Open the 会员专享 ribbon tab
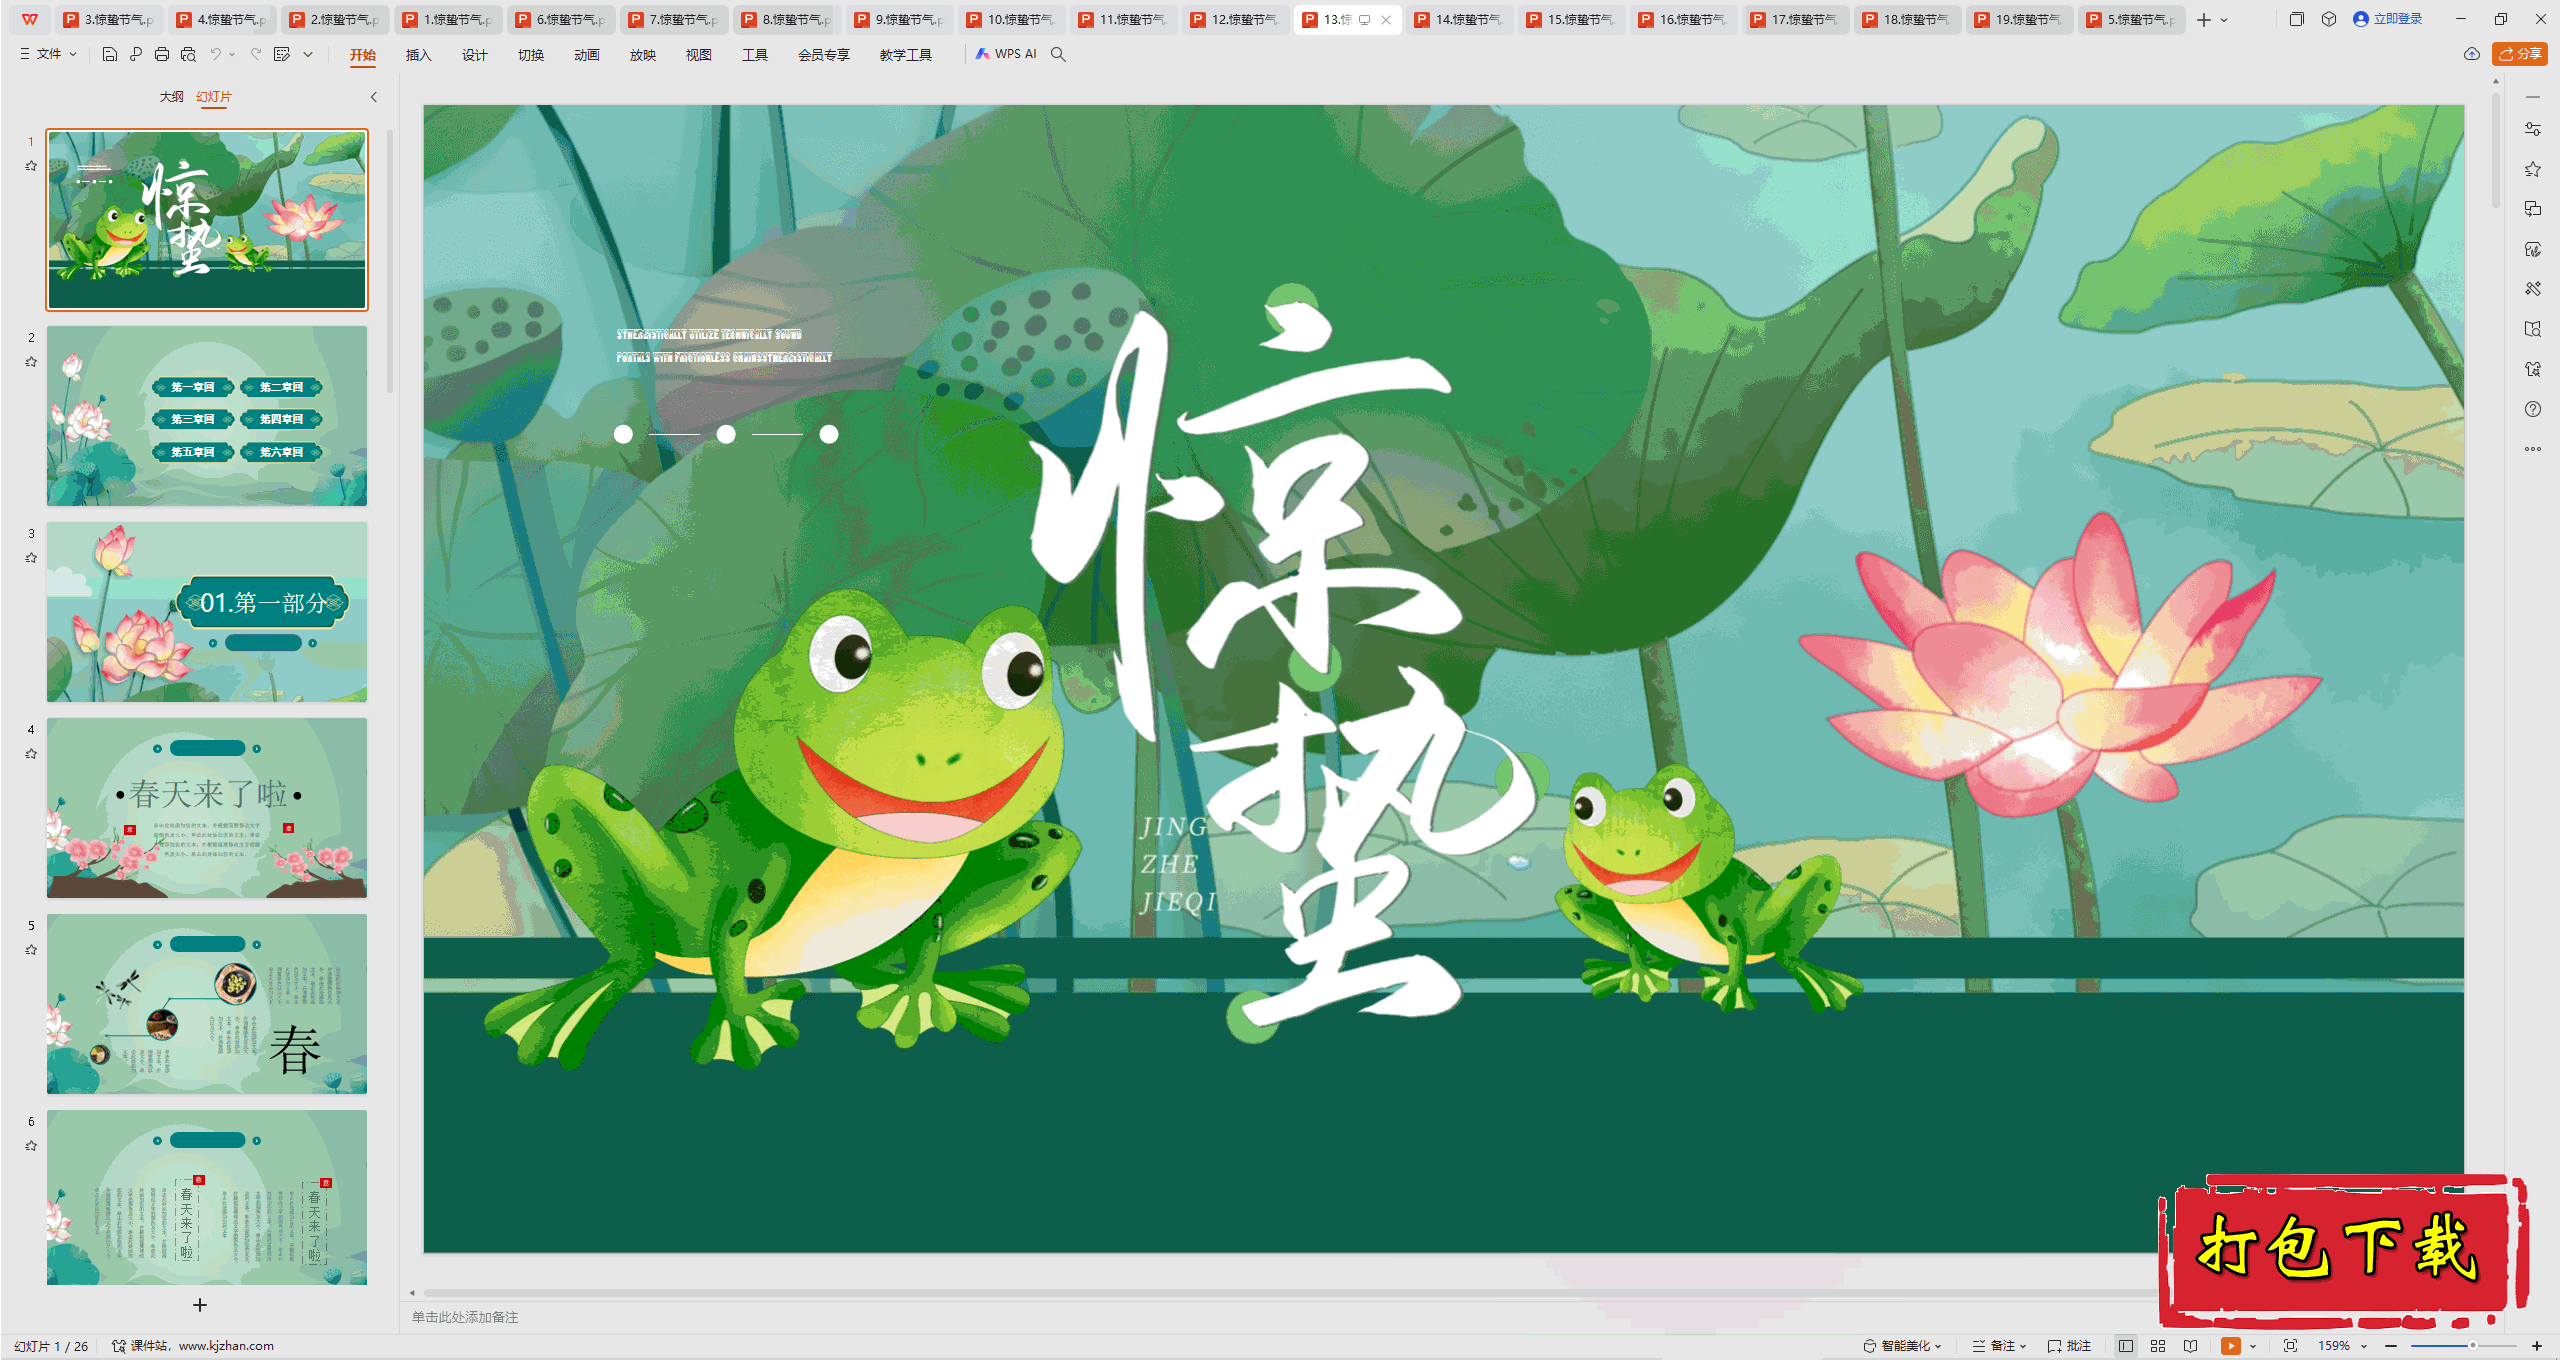 coord(824,55)
